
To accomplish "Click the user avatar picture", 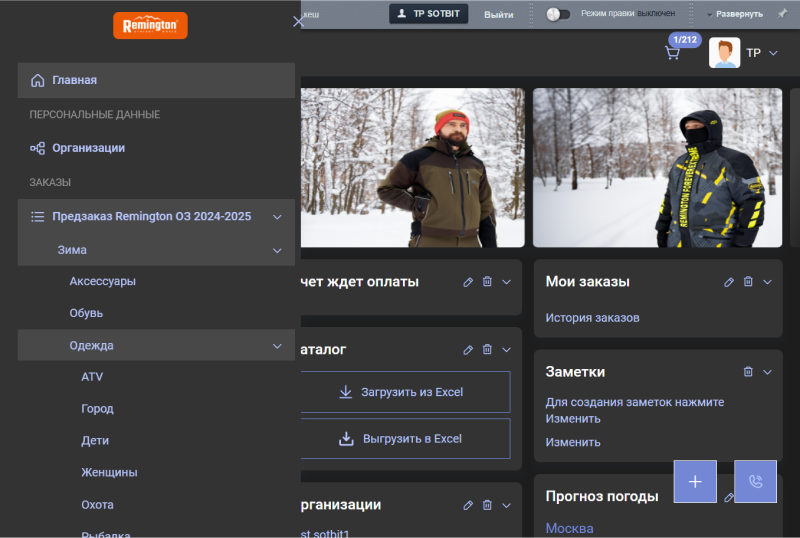I will click(x=724, y=53).
